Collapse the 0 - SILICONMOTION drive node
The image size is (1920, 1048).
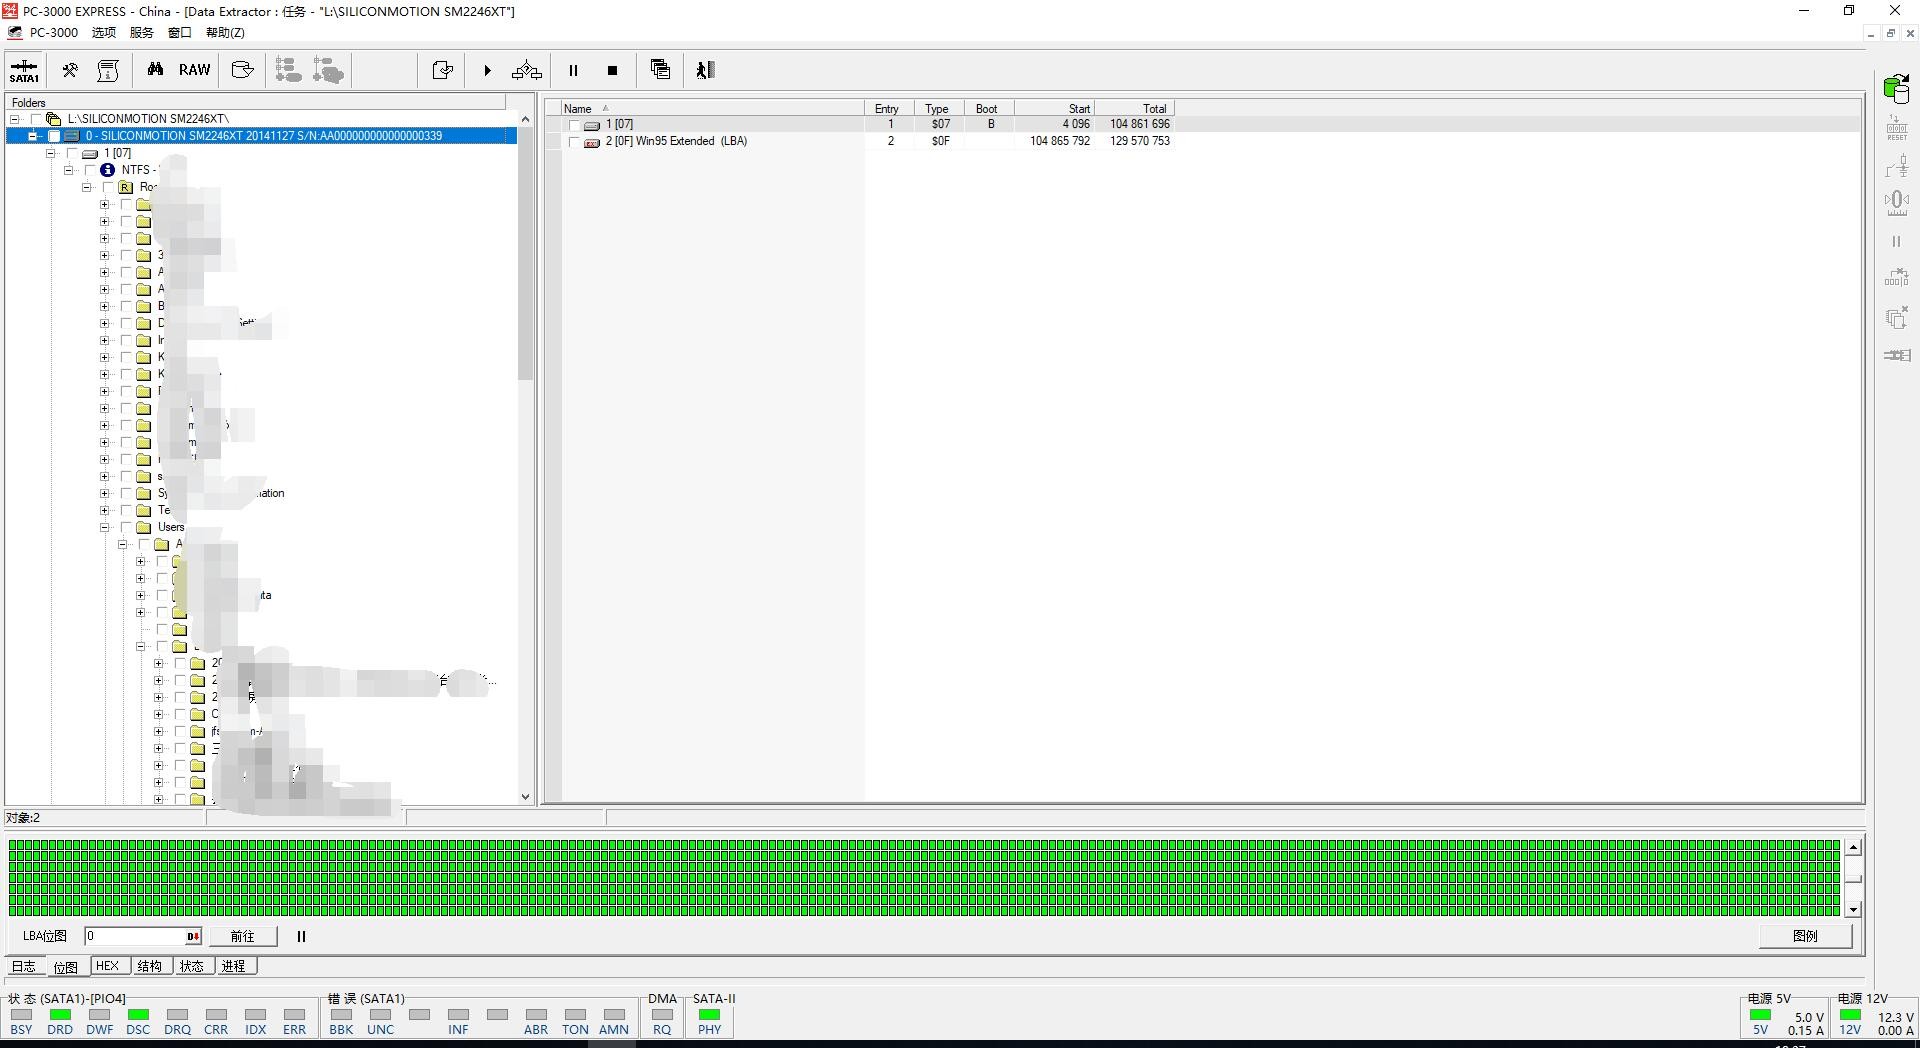33,136
